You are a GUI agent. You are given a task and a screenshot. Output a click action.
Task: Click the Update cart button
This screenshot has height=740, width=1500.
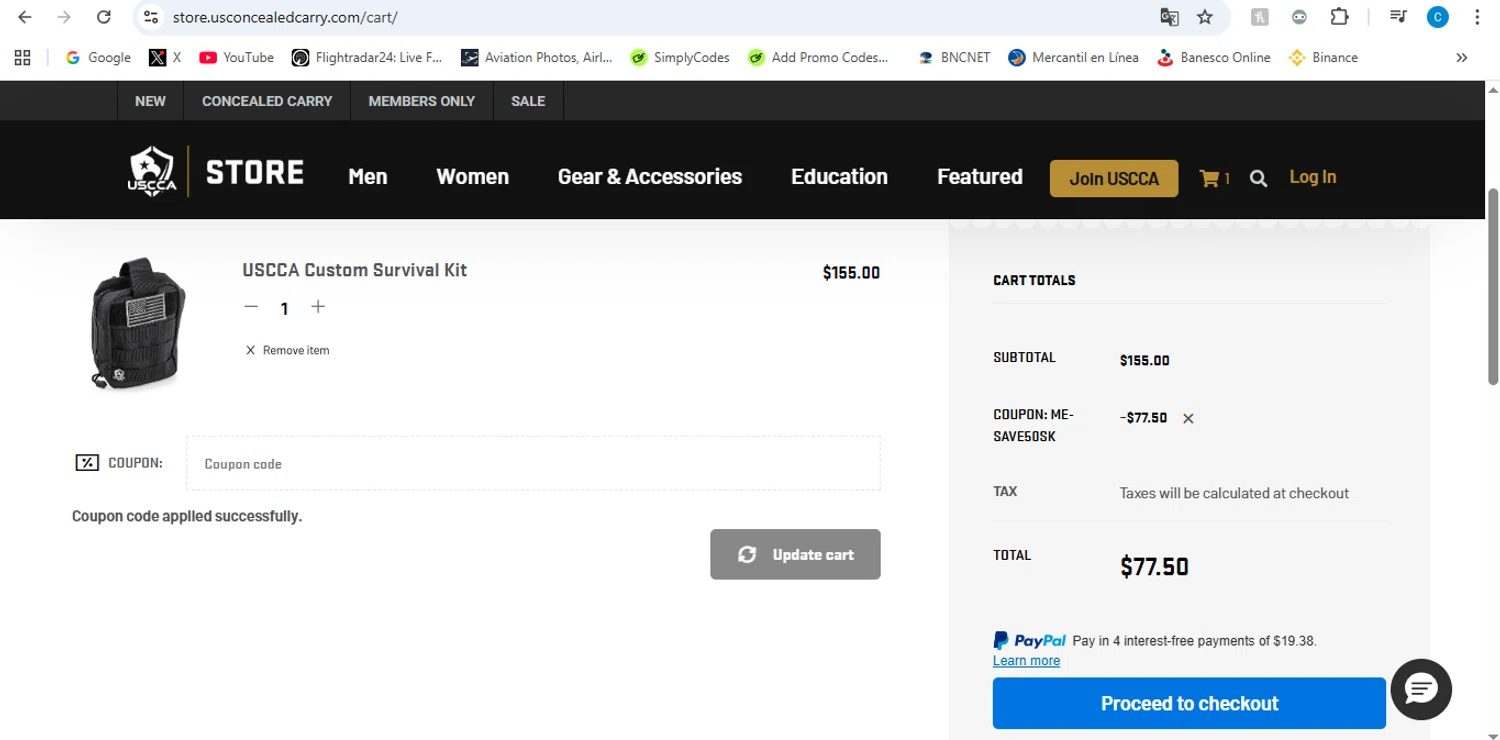[x=796, y=554]
